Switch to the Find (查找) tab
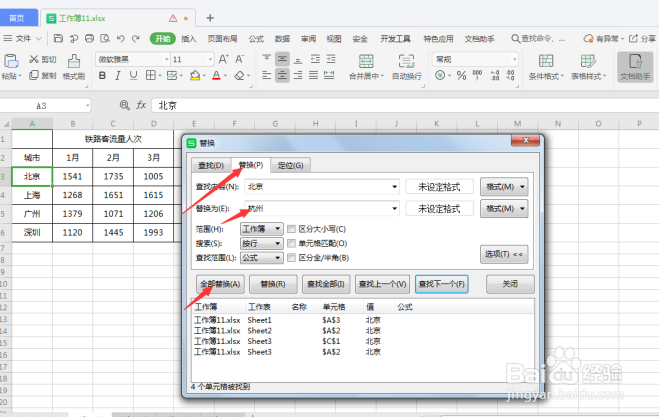659x417 pixels. point(211,165)
